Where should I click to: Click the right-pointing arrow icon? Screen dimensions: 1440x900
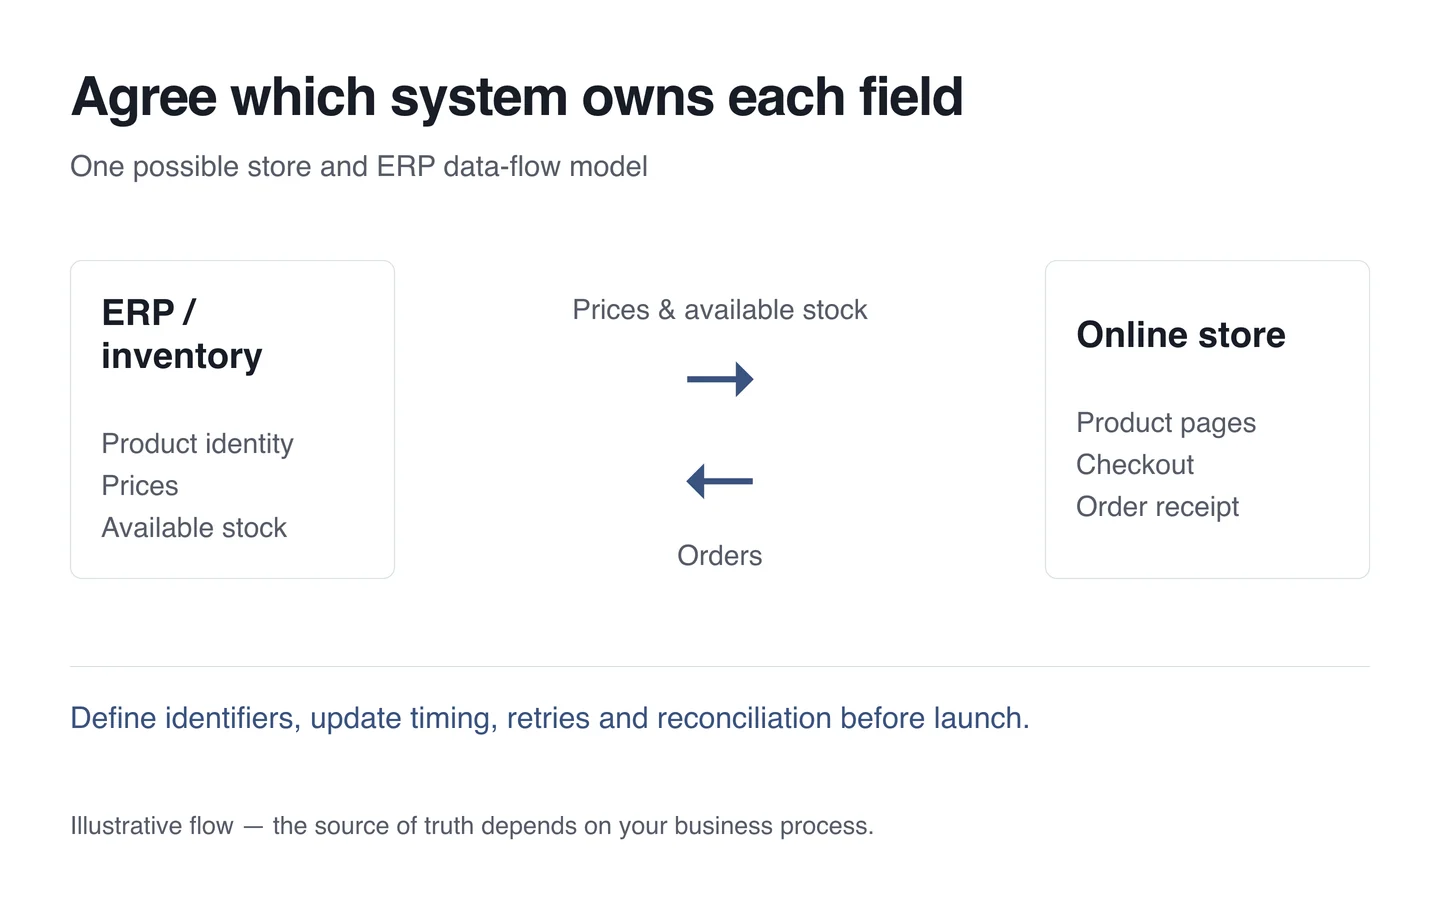pos(720,379)
